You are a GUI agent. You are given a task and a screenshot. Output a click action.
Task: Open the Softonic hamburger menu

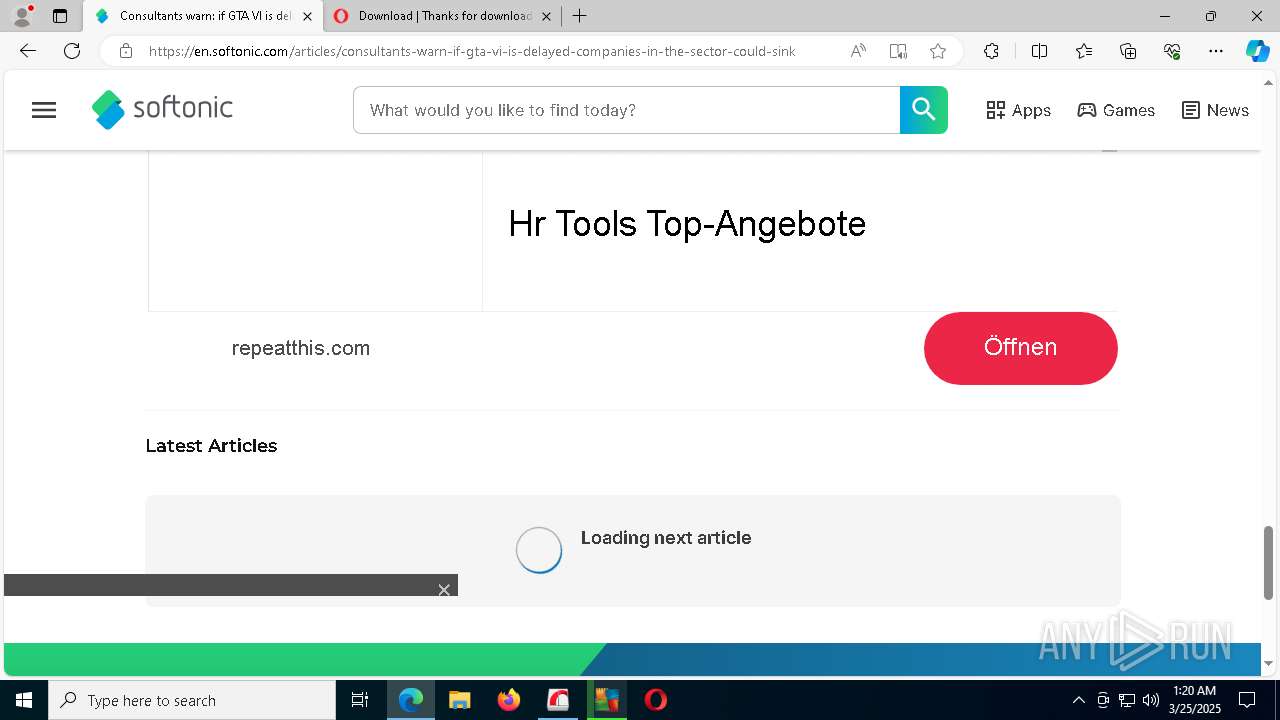click(44, 110)
